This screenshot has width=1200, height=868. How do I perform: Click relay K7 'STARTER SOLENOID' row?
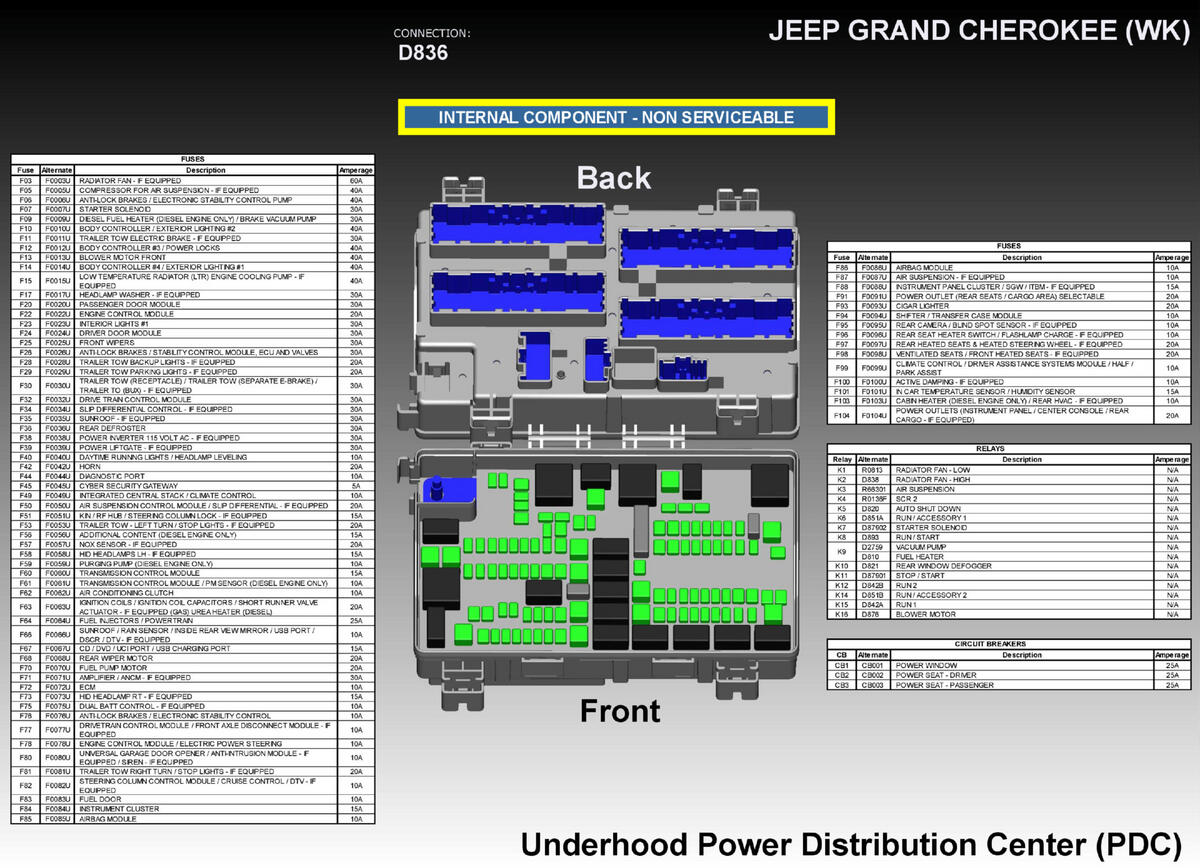click(x=1009, y=527)
